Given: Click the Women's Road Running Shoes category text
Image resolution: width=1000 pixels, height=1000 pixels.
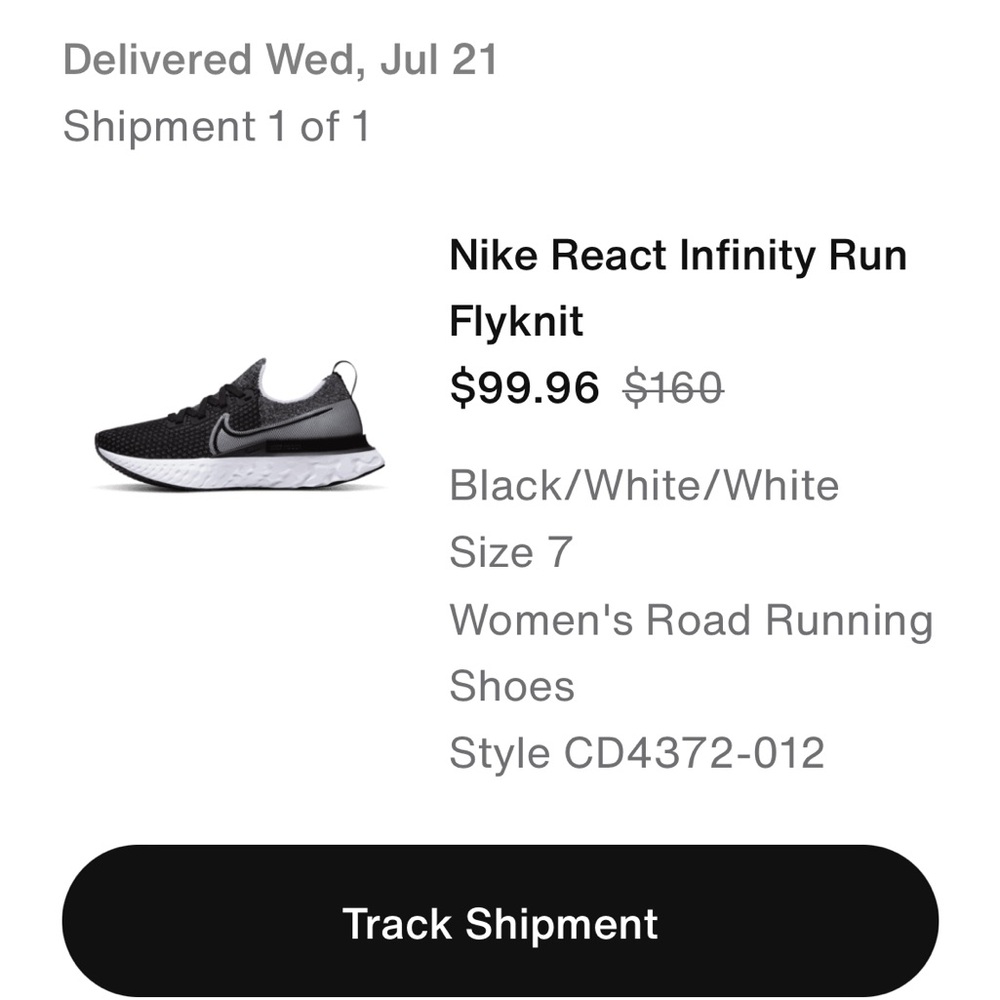Looking at the screenshot, I should (690, 620).
